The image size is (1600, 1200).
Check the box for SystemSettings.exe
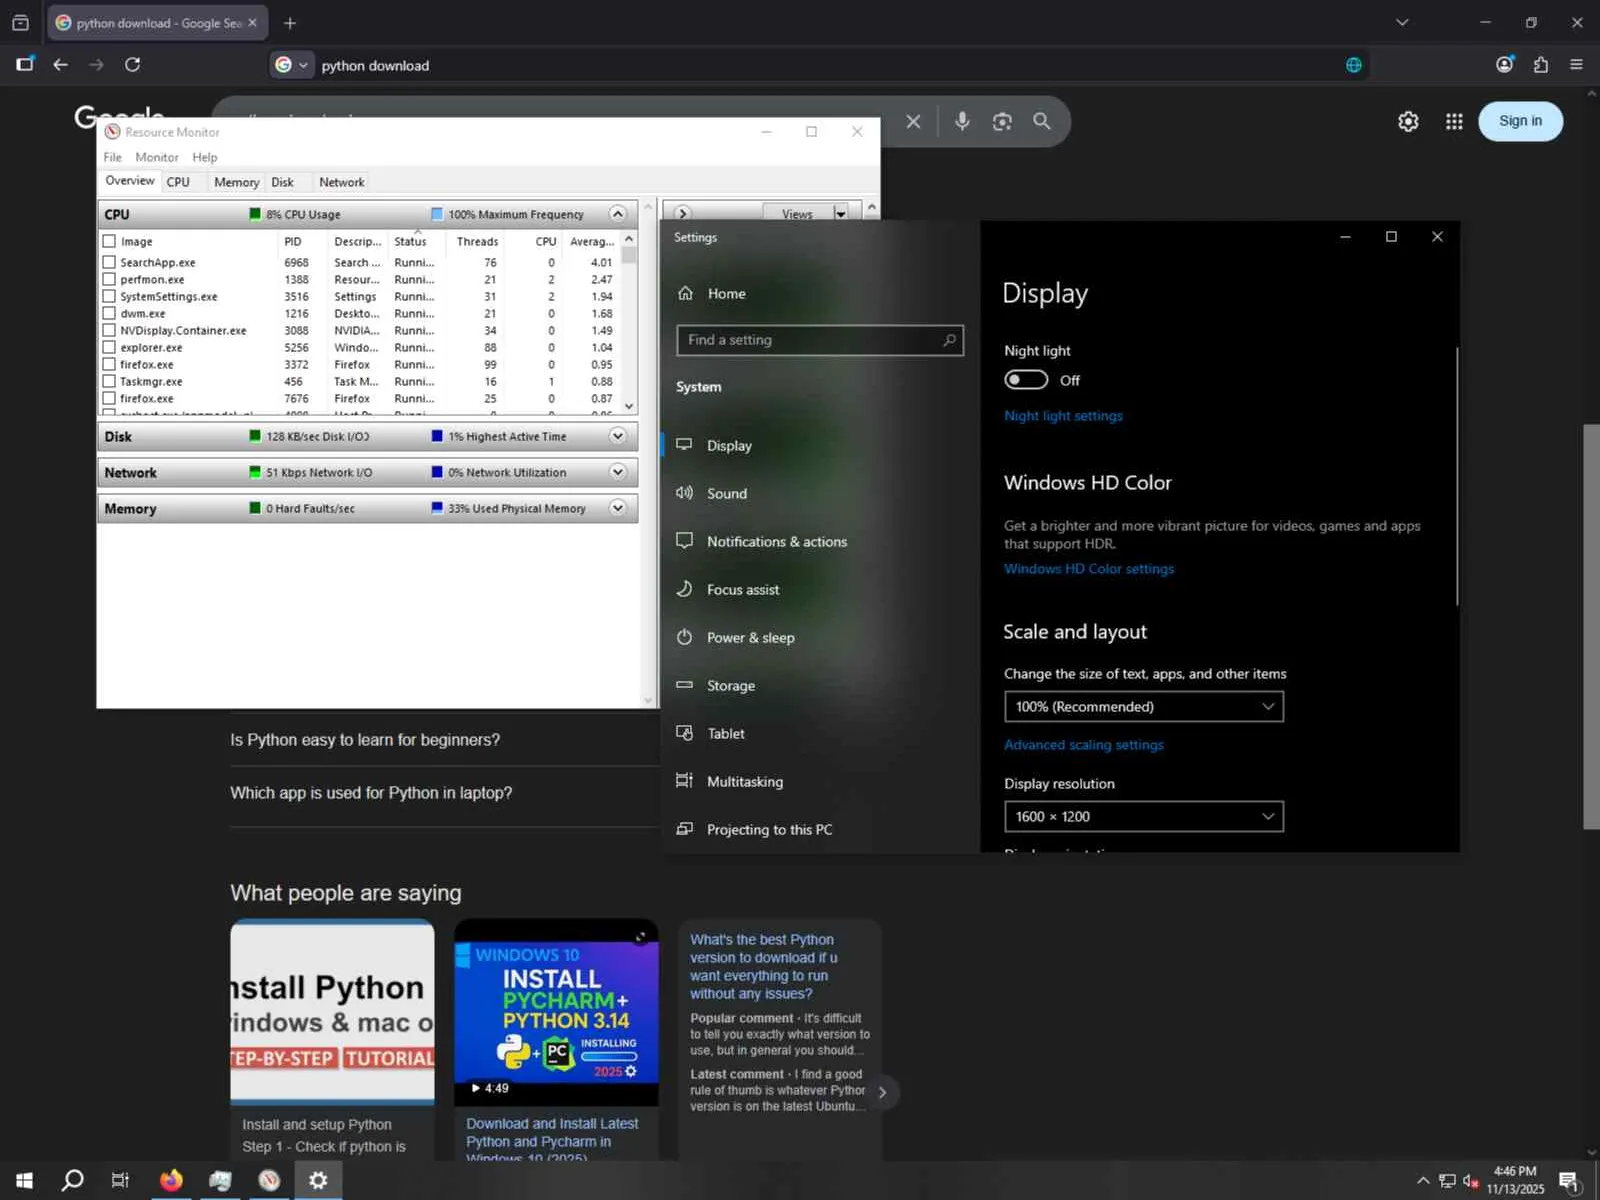(109, 296)
